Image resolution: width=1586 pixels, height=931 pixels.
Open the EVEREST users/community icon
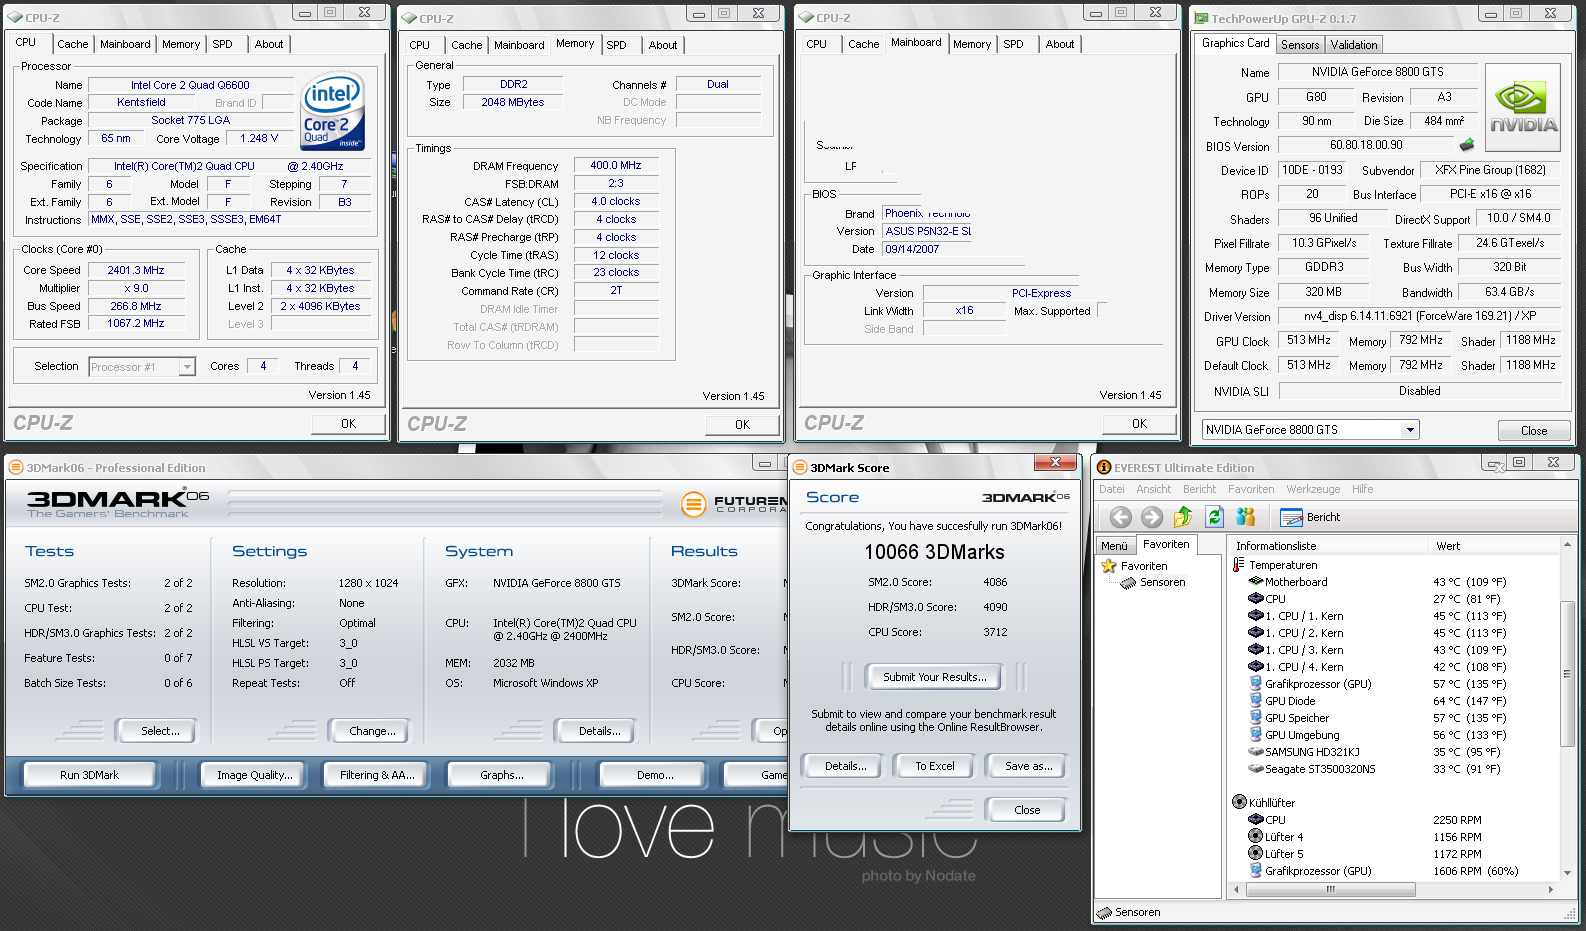1246,517
